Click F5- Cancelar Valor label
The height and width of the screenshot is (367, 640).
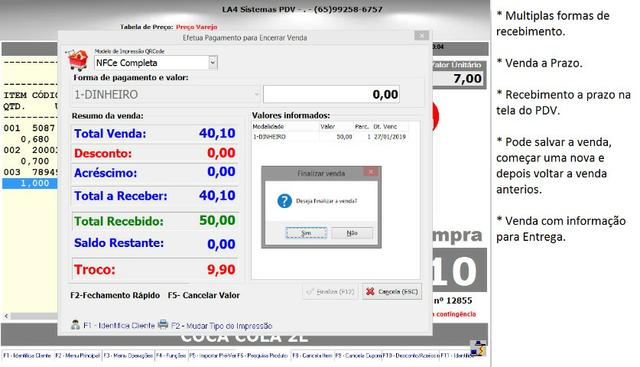click(x=204, y=295)
